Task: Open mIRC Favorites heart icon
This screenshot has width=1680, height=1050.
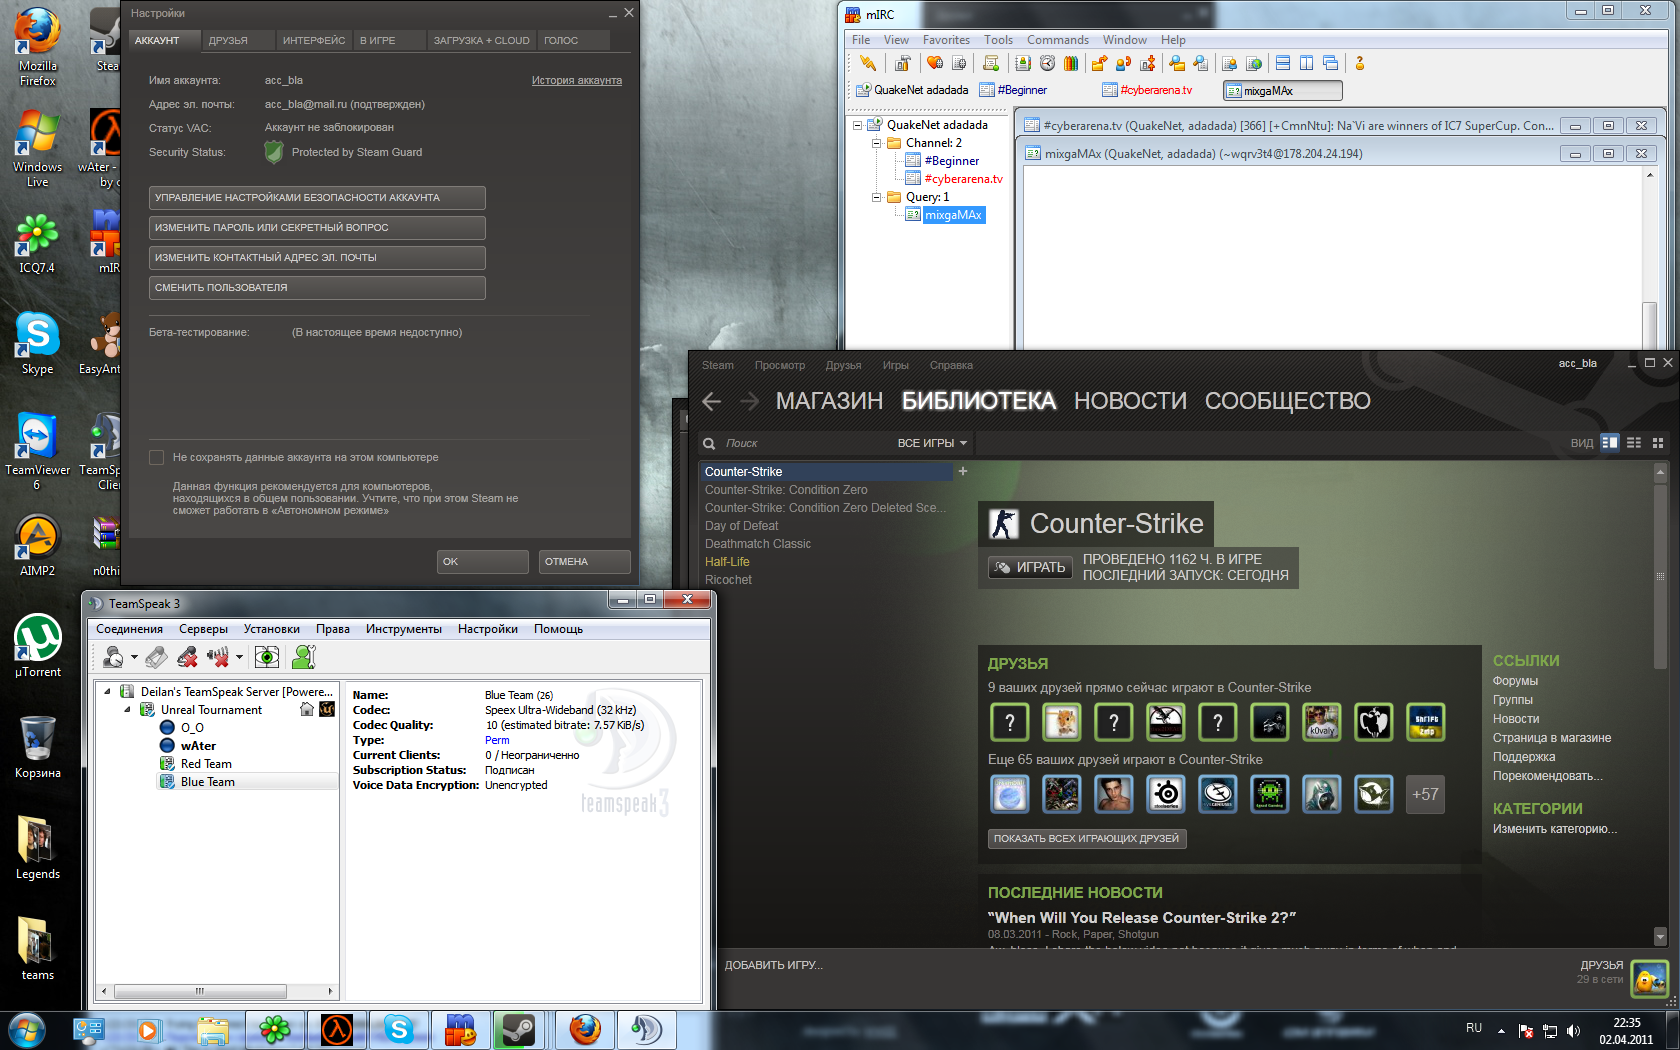Action: point(935,63)
